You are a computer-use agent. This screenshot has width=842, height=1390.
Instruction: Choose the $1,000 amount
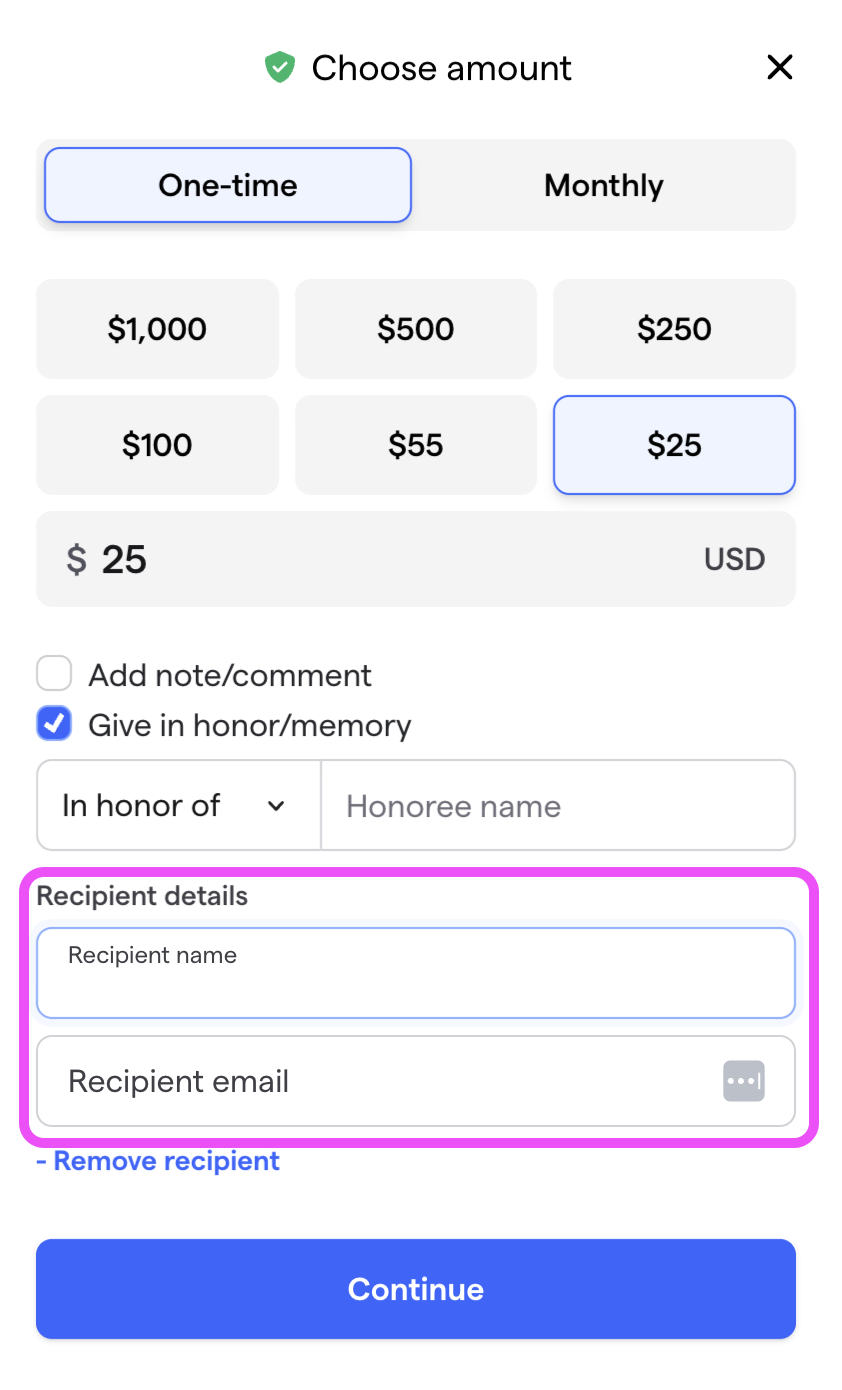[157, 329]
